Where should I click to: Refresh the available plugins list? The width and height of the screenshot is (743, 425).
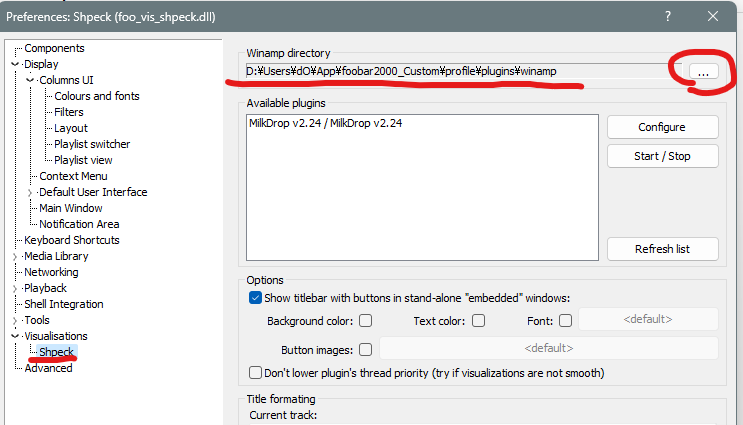(x=662, y=249)
